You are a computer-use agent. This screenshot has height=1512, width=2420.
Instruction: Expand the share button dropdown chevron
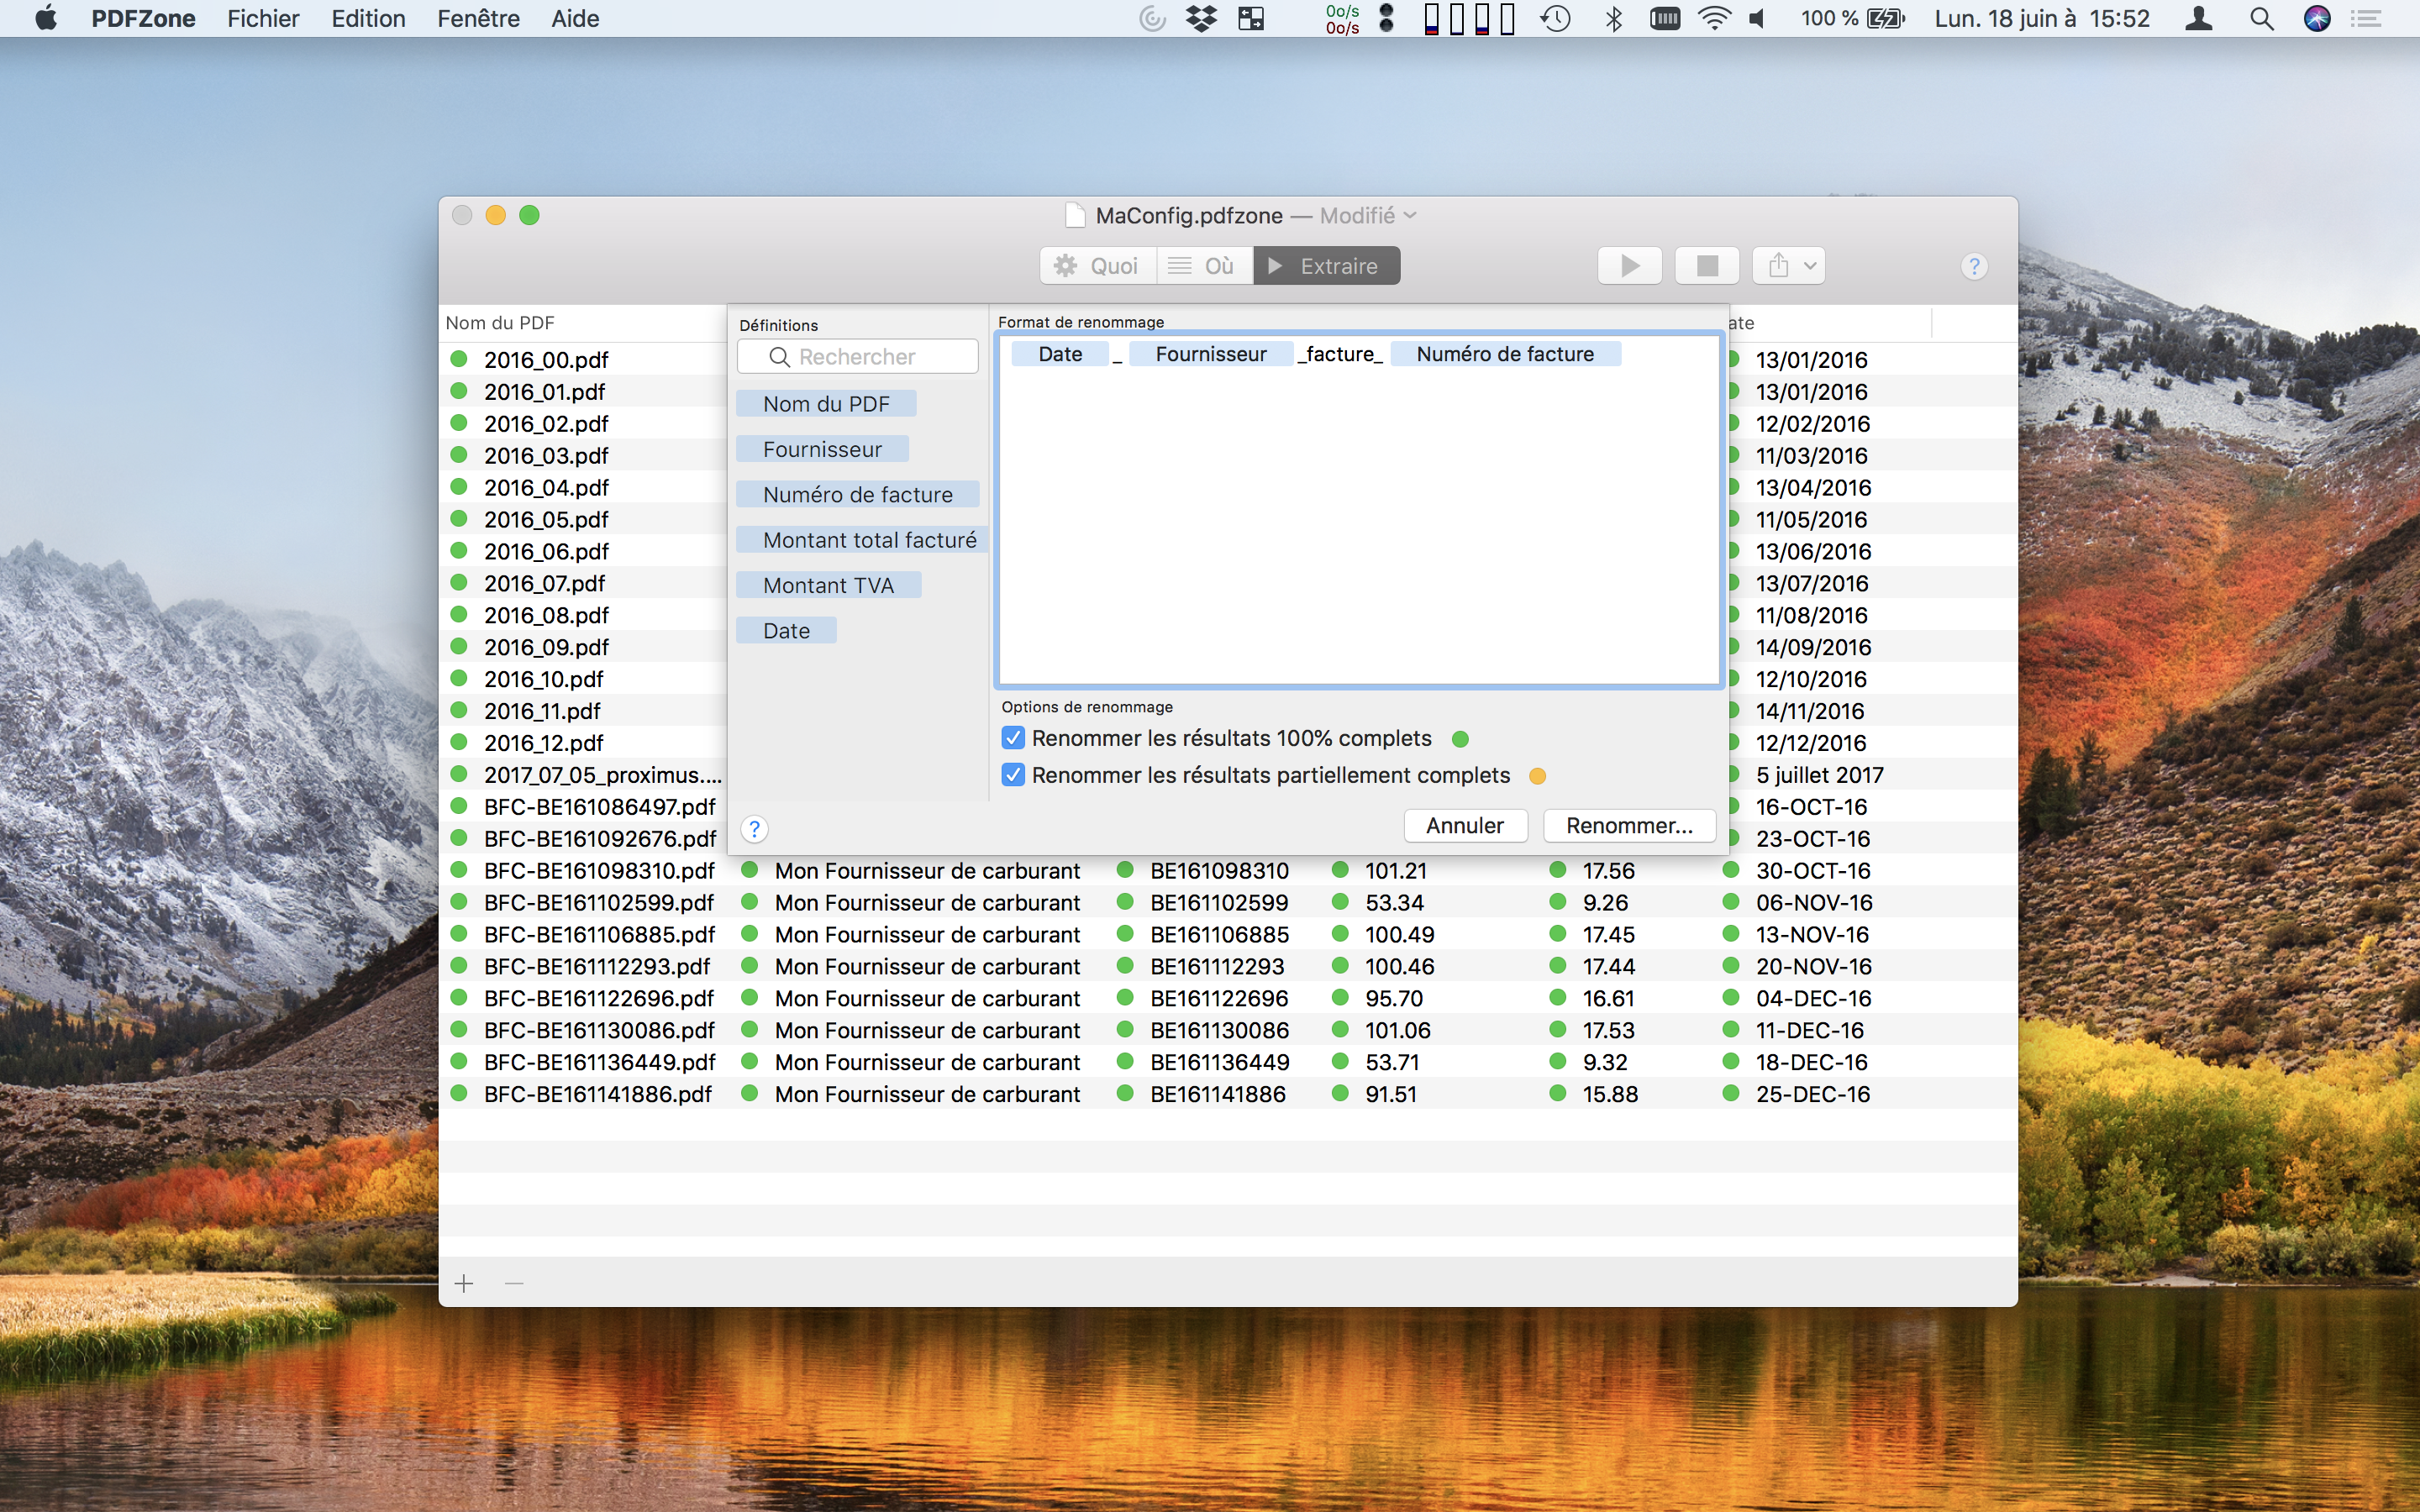(1810, 266)
